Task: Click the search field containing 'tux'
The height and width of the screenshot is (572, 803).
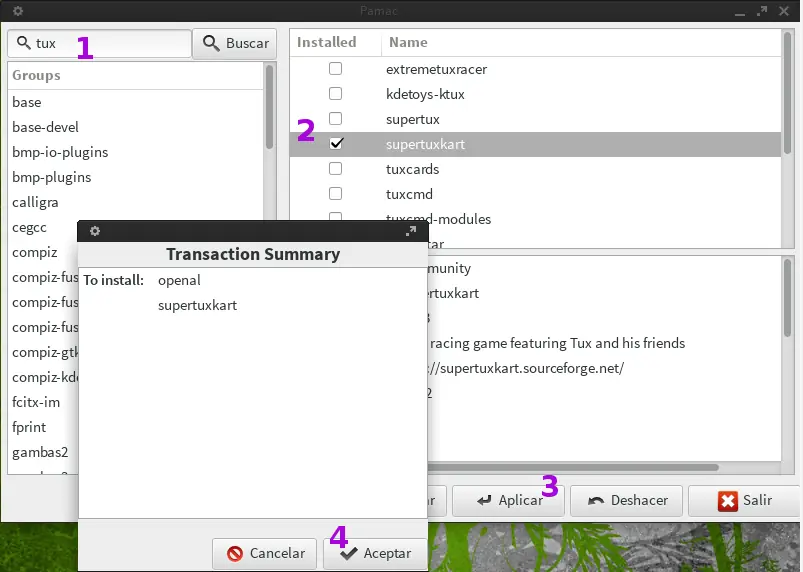Action: 99,43
